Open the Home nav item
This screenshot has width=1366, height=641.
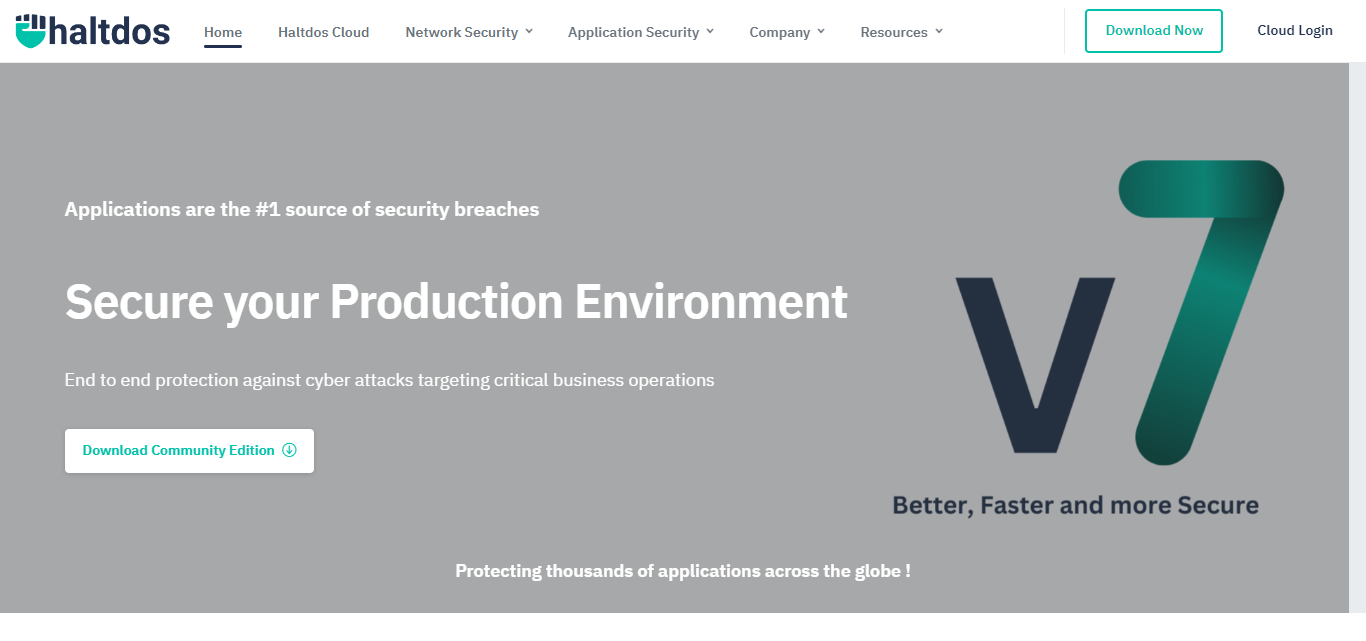(x=223, y=32)
